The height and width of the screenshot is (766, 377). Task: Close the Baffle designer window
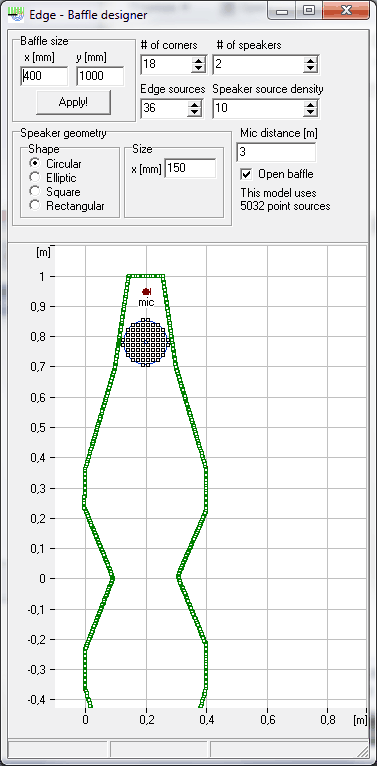tap(346, 11)
